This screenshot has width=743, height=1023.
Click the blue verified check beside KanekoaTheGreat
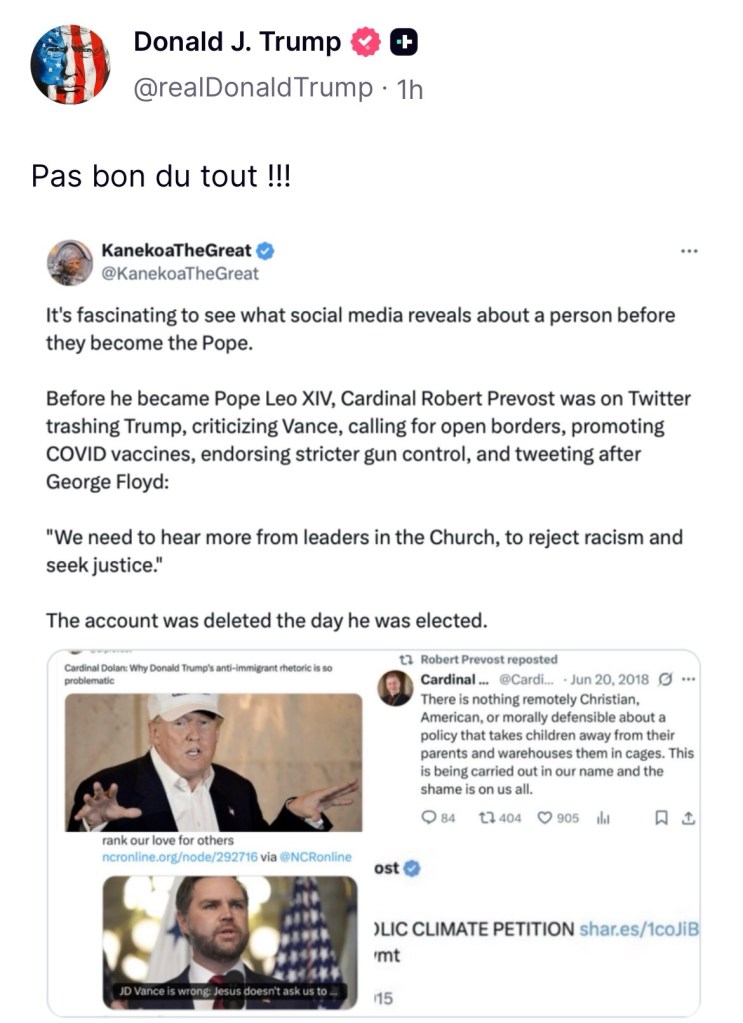[268, 251]
